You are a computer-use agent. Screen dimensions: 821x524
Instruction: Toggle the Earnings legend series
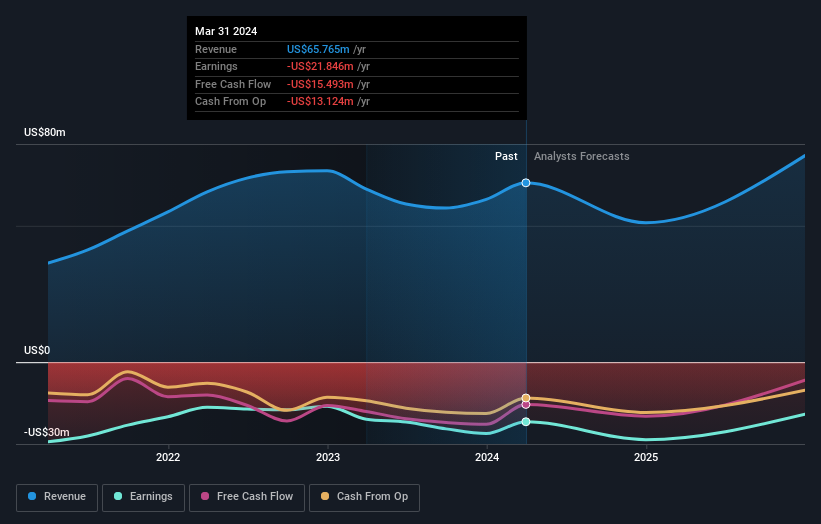[143, 497]
